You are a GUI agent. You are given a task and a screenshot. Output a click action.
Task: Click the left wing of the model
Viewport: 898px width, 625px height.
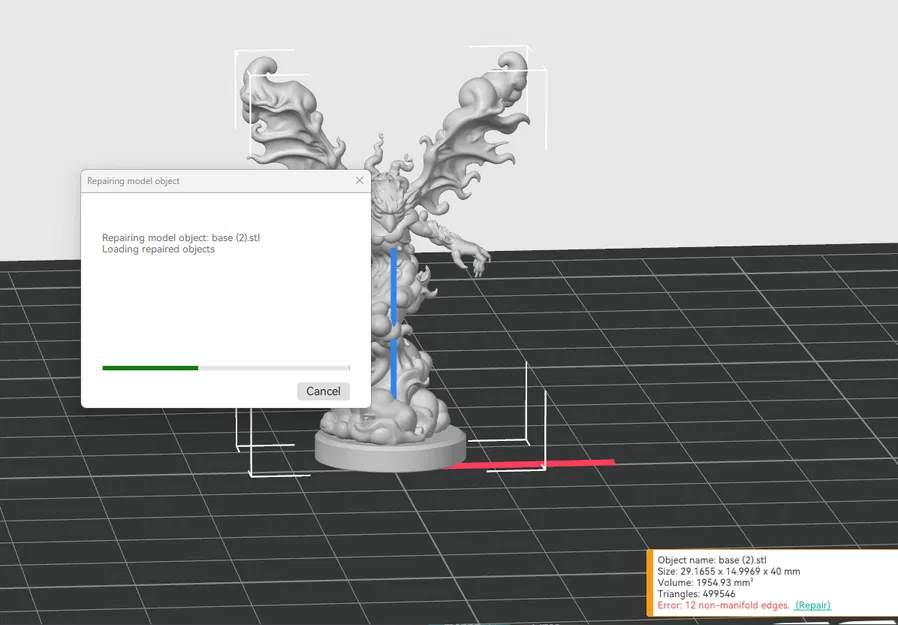point(280,100)
